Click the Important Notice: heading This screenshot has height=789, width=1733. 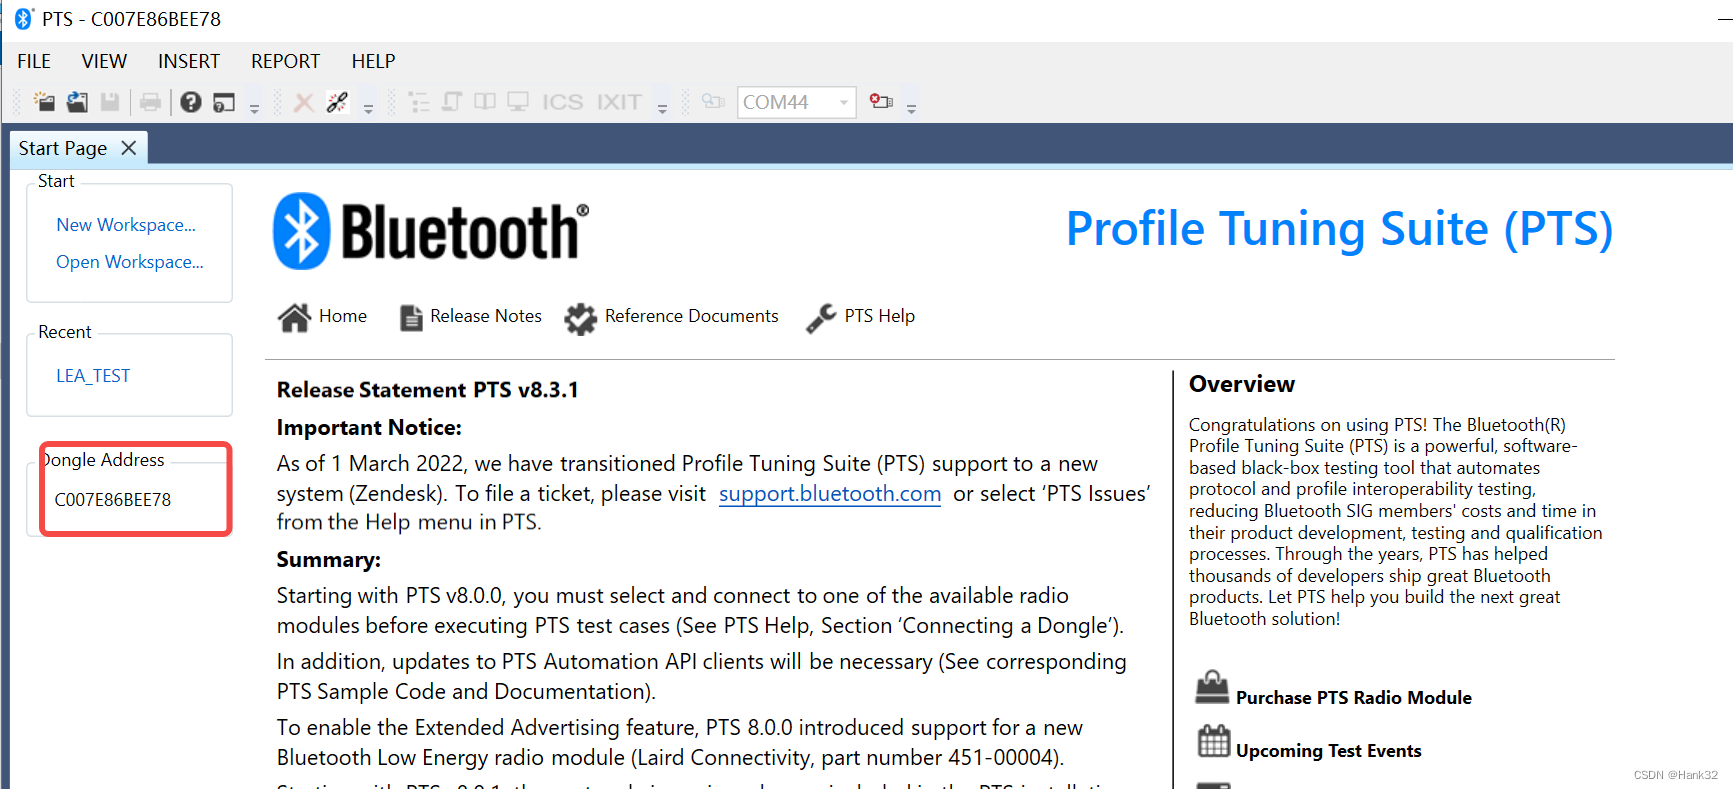click(x=369, y=428)
